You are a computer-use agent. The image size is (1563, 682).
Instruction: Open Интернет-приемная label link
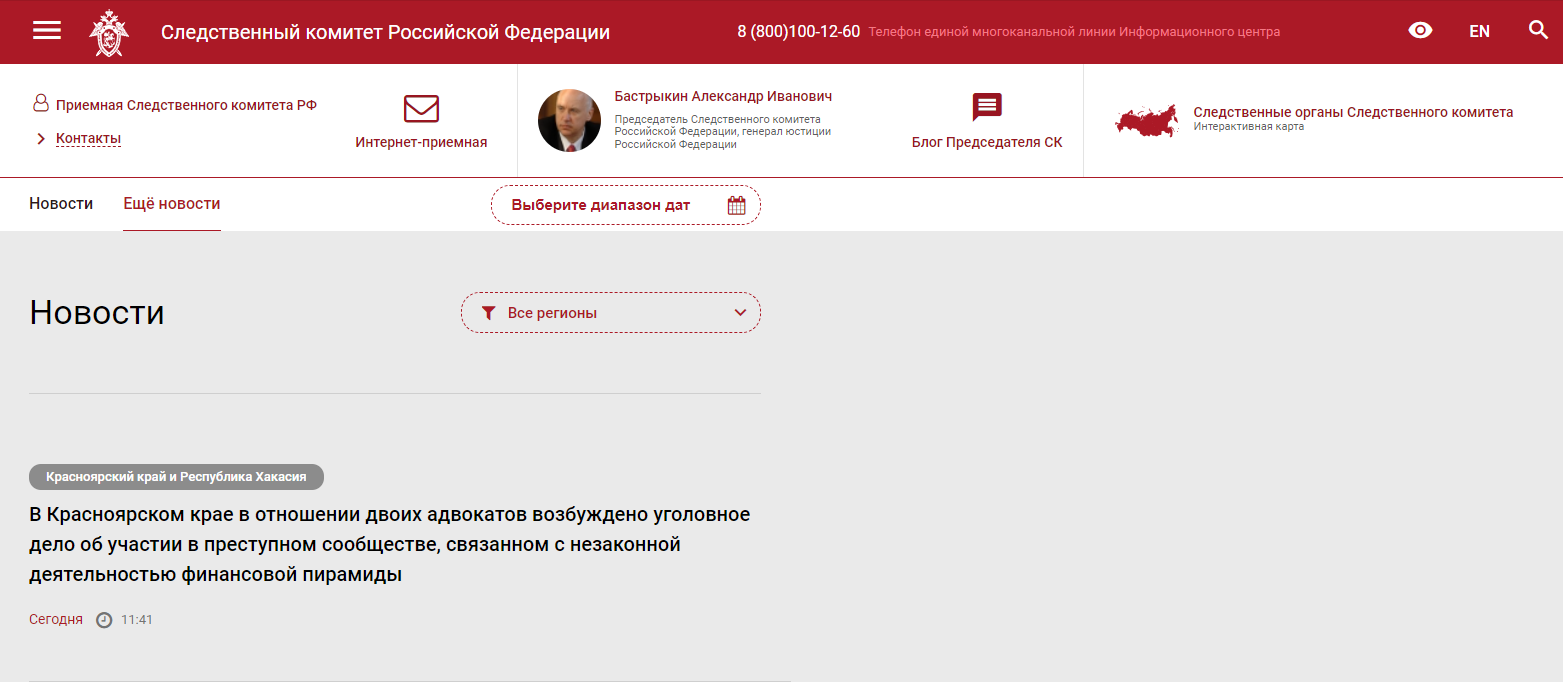[x=421, y=142]
